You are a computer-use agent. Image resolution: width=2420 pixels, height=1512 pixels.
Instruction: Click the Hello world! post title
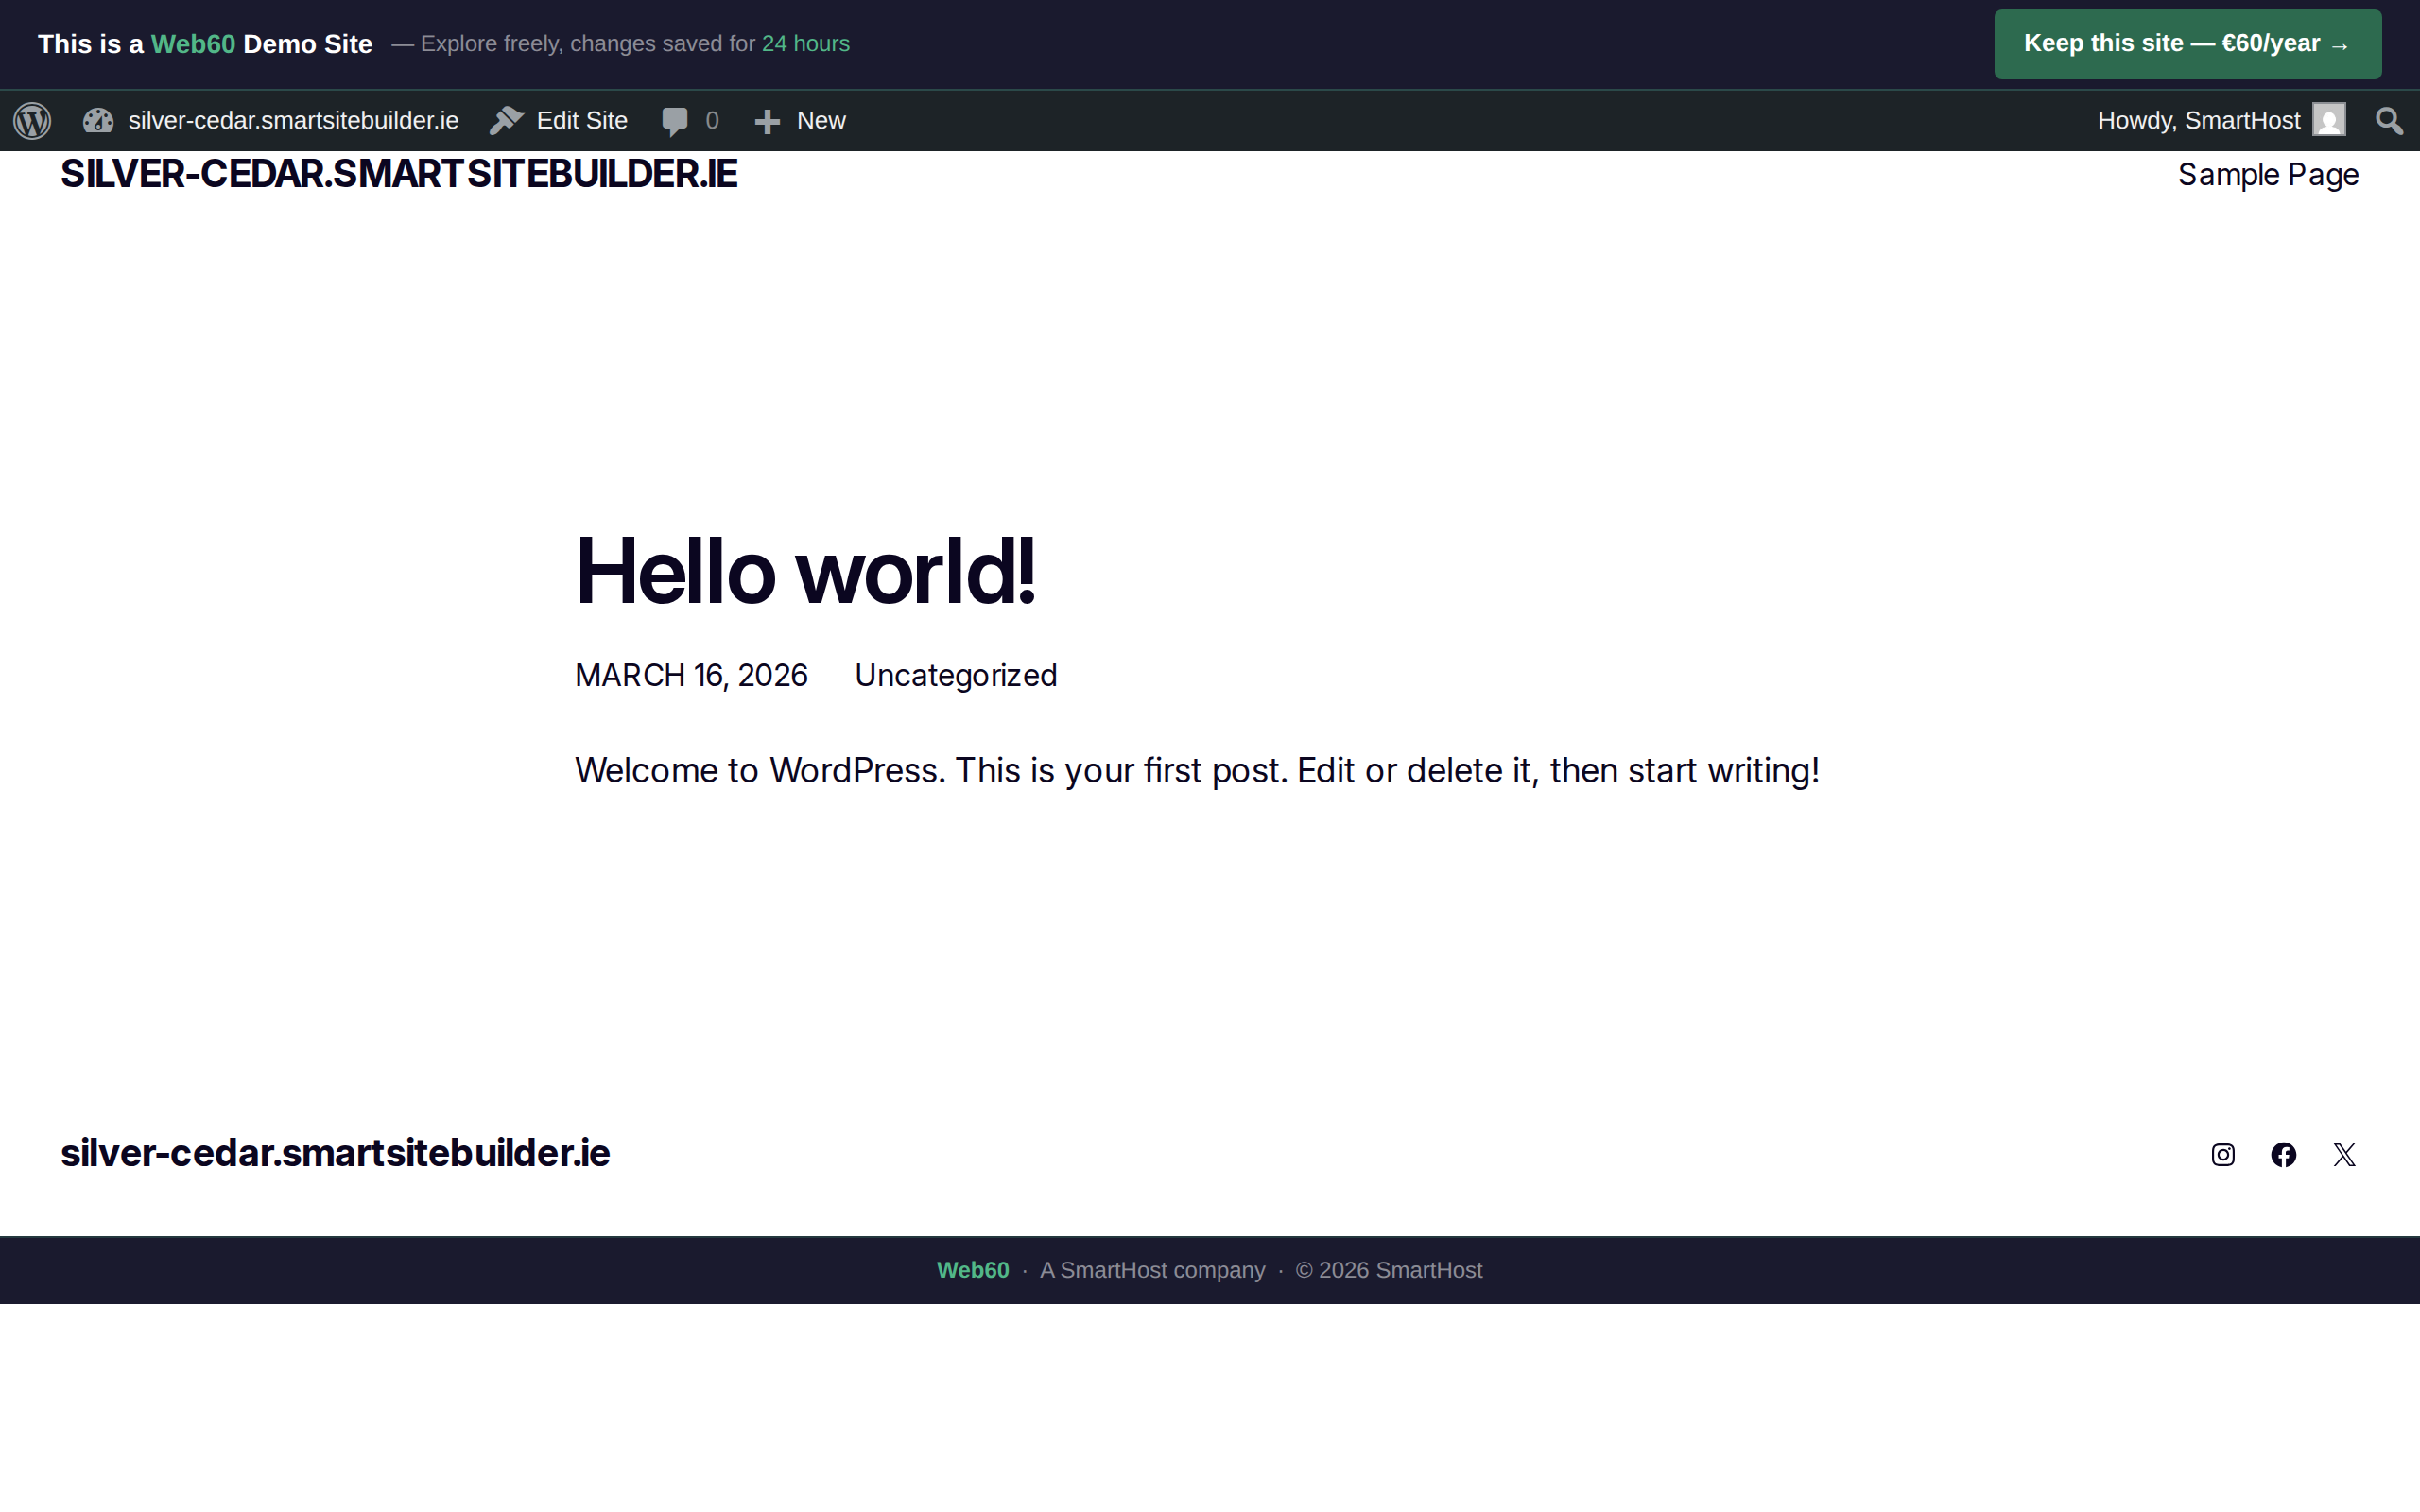tap(805, 572)
